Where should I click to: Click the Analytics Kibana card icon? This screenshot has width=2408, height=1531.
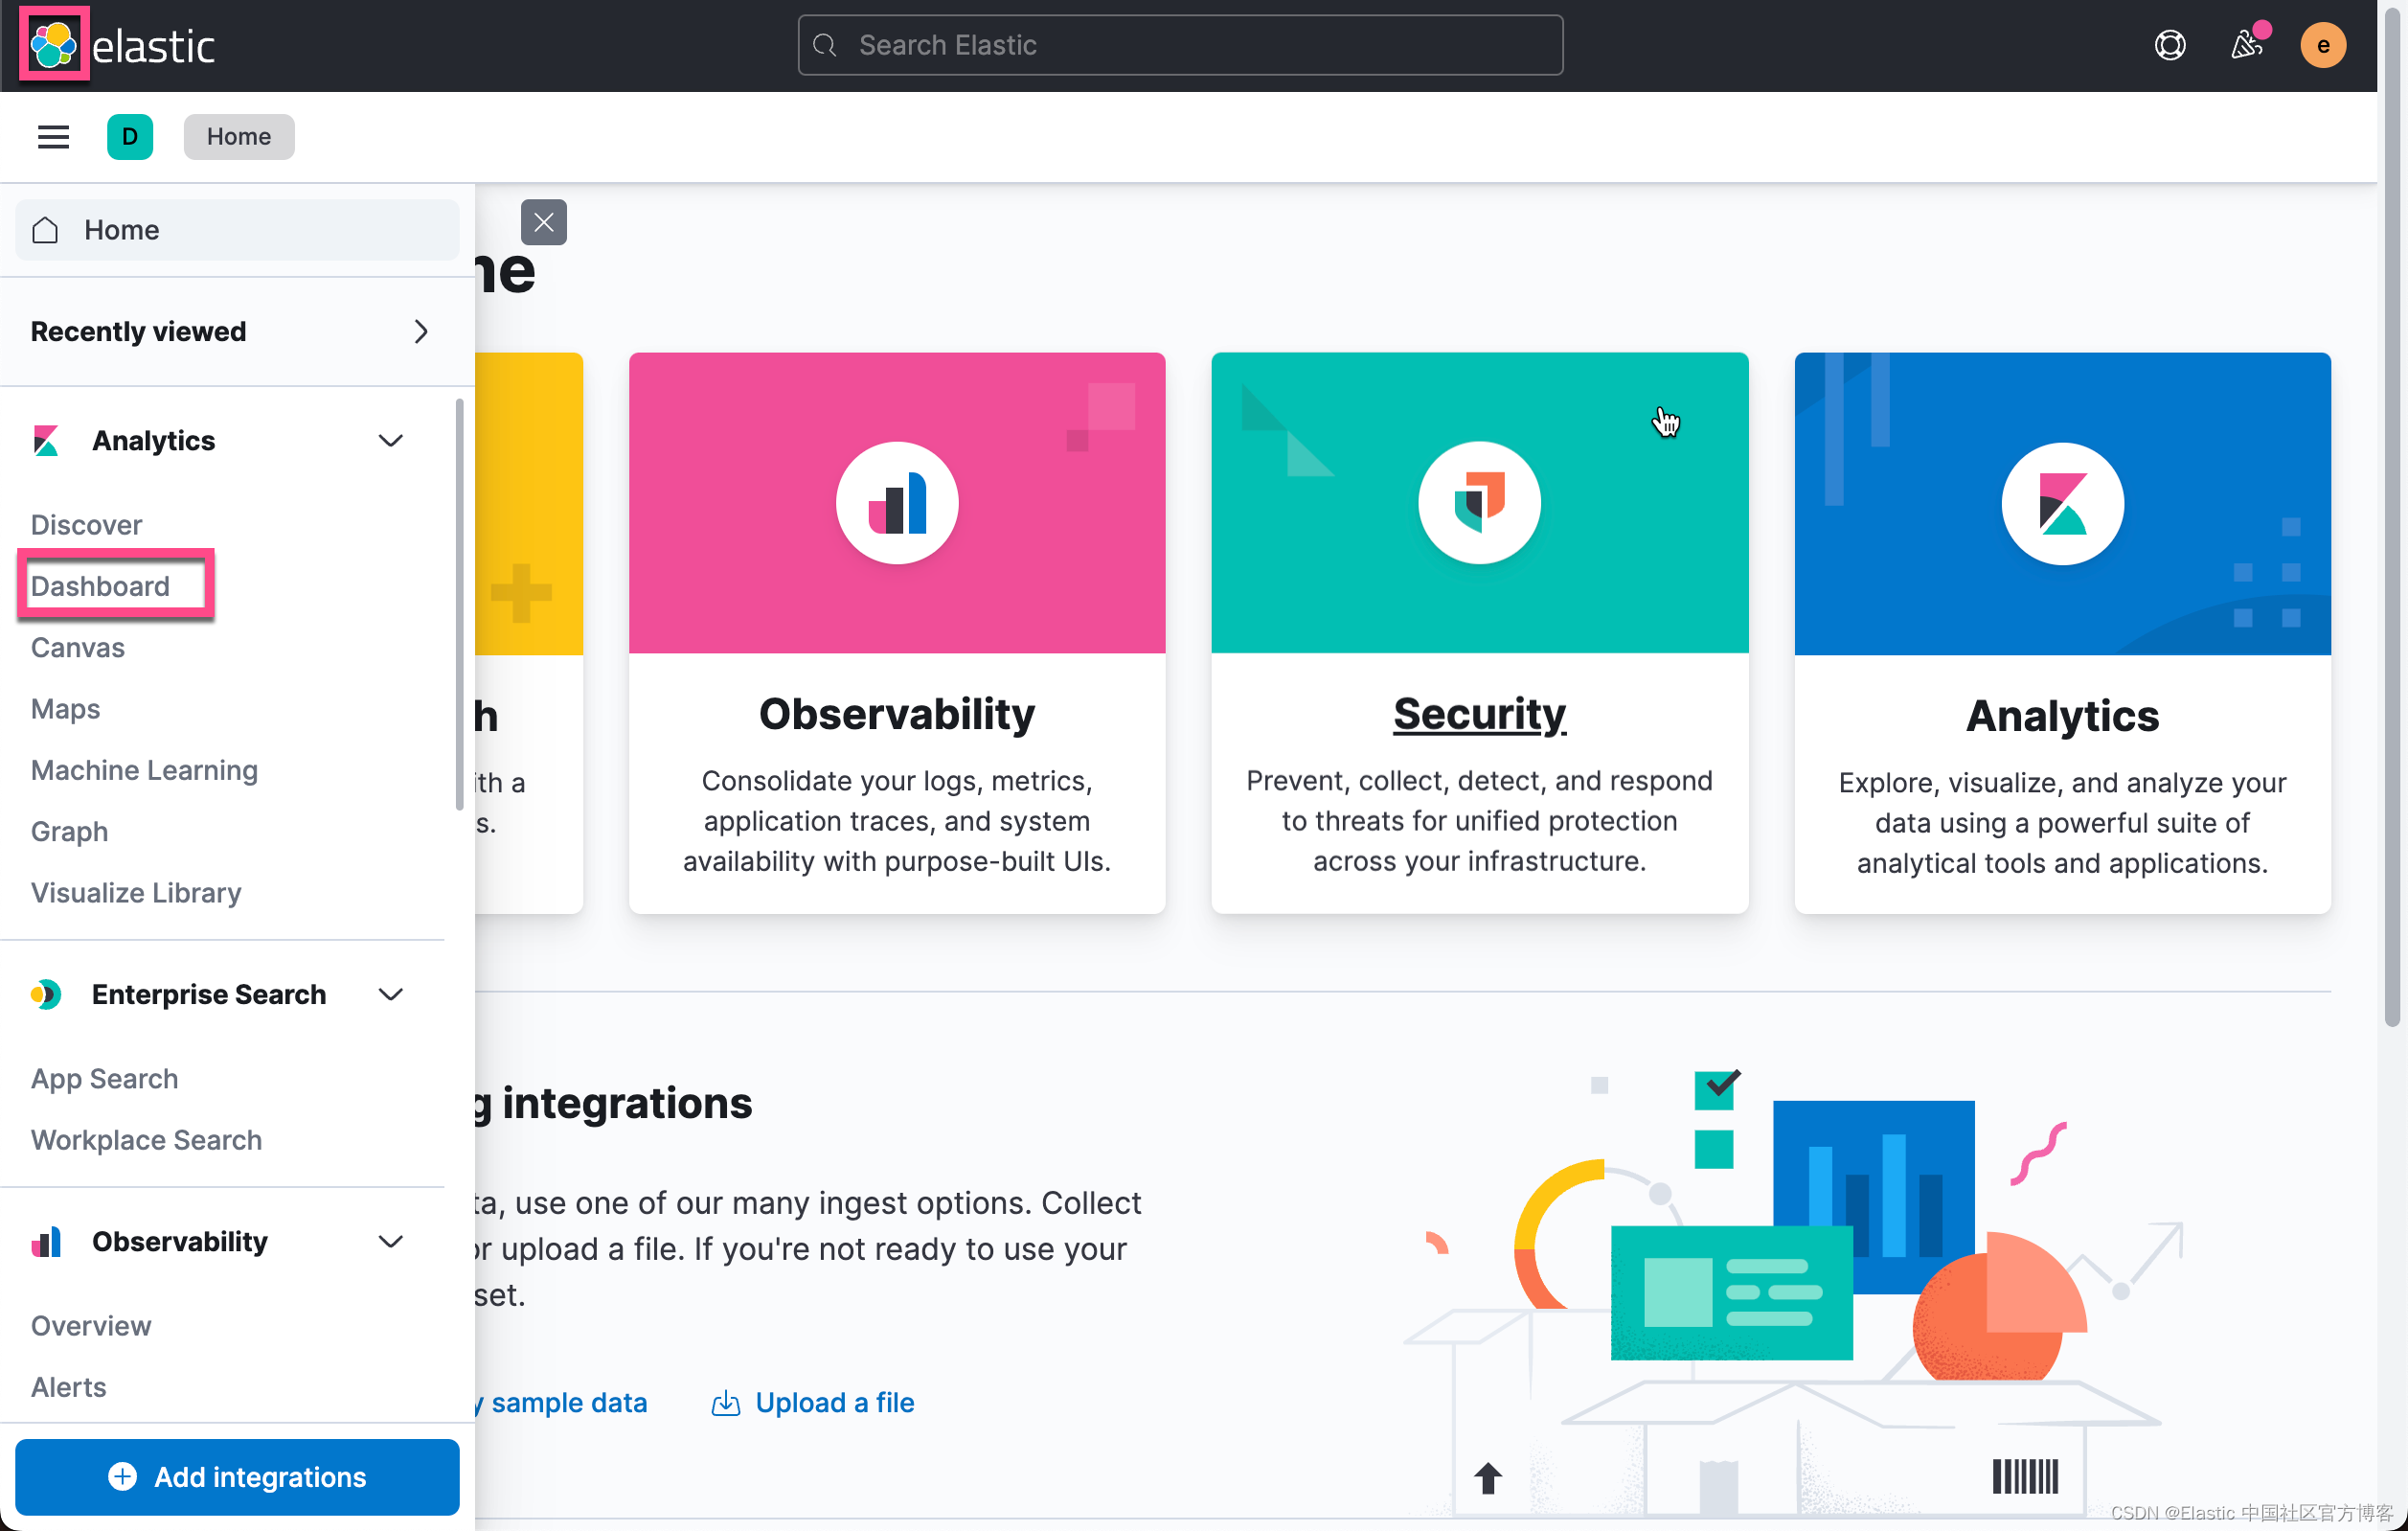click(x=2061, y=503)
